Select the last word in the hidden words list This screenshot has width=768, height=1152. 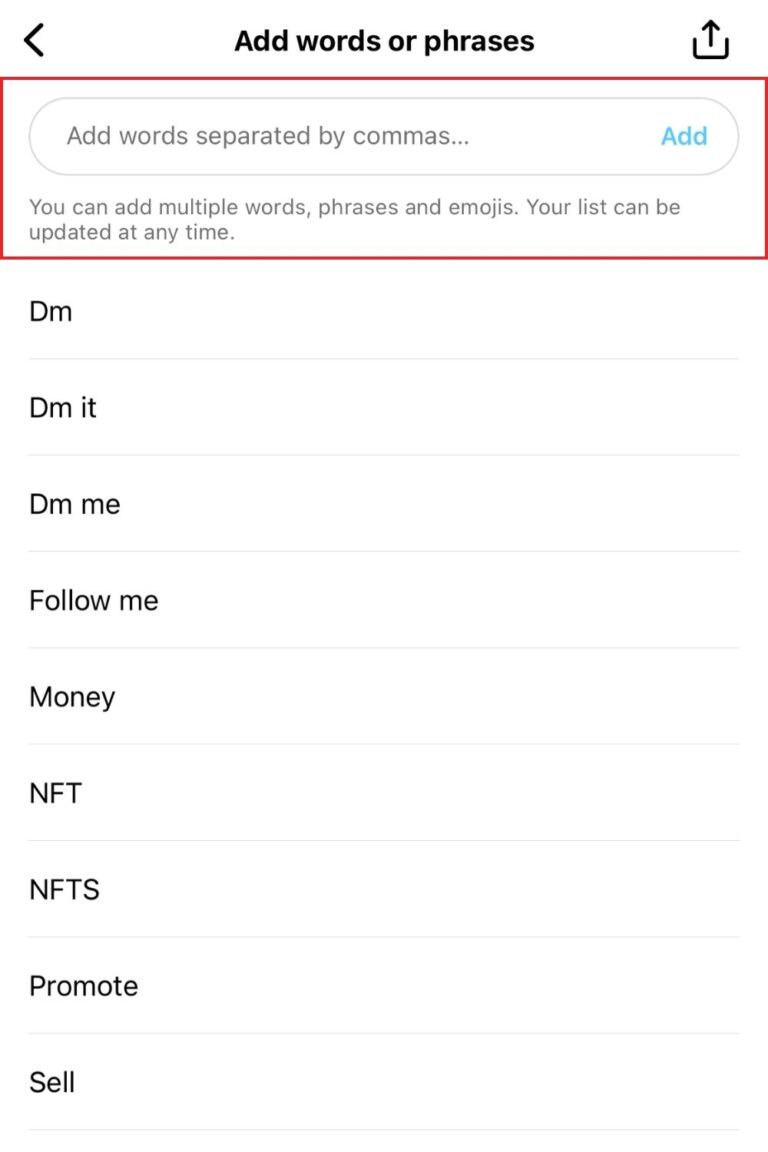click(51, 1082)
